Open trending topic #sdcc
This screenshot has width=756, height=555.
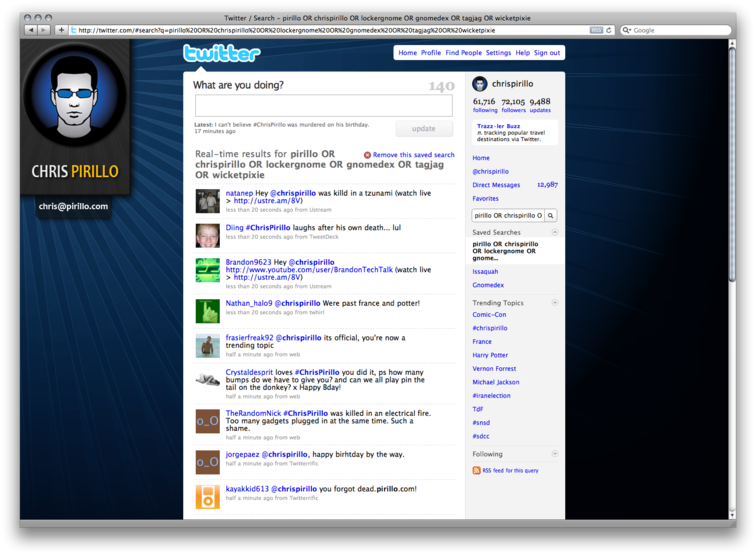coord(481,436)
